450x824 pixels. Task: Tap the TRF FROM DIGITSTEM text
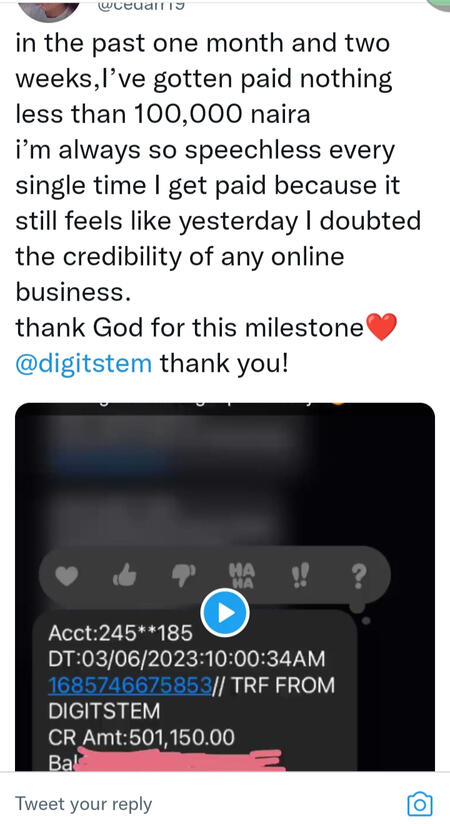(x=191, y=698)
